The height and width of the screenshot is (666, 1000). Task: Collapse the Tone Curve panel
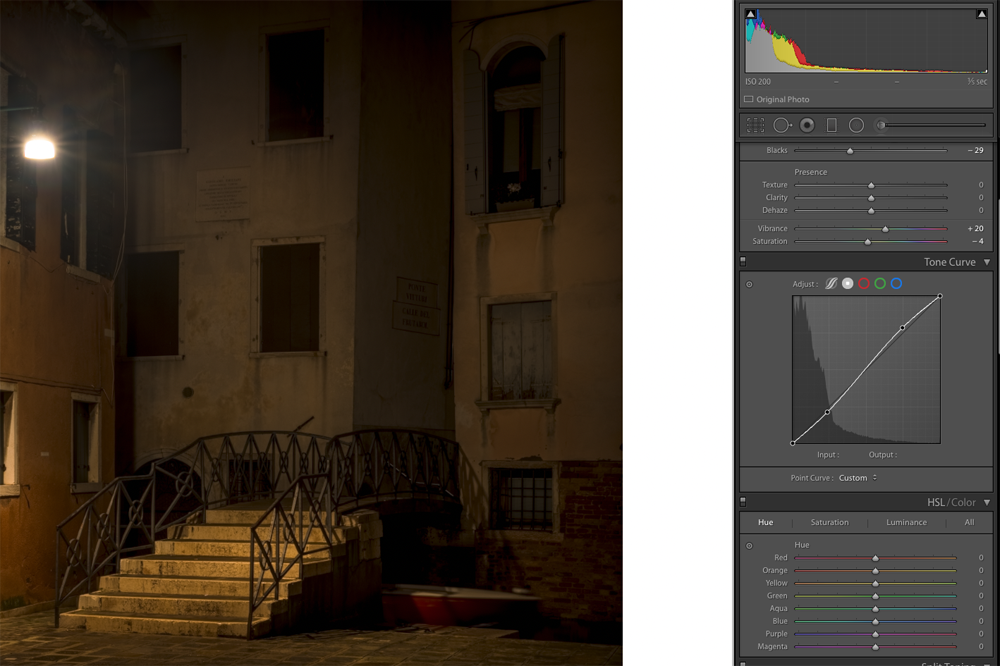987,262
